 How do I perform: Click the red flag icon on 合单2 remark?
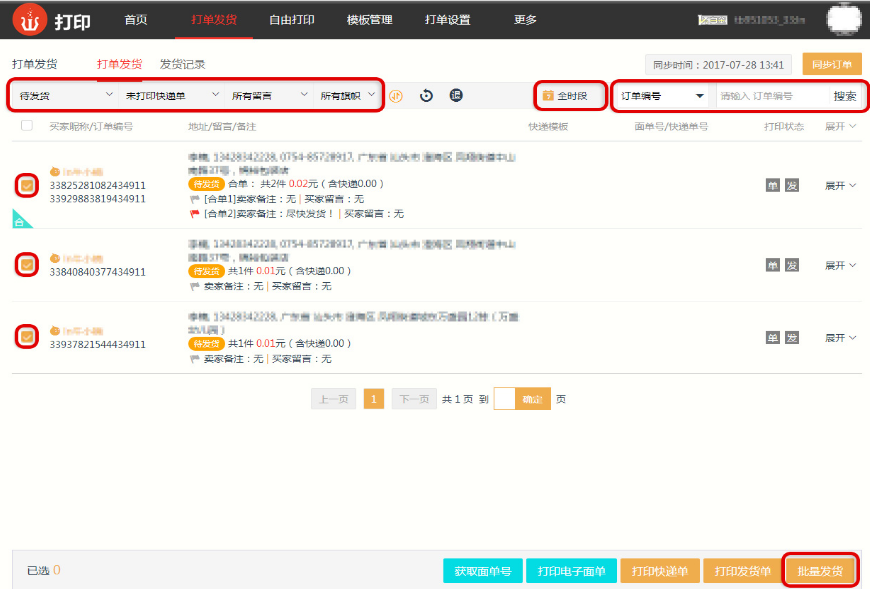[x=195, y=214]
